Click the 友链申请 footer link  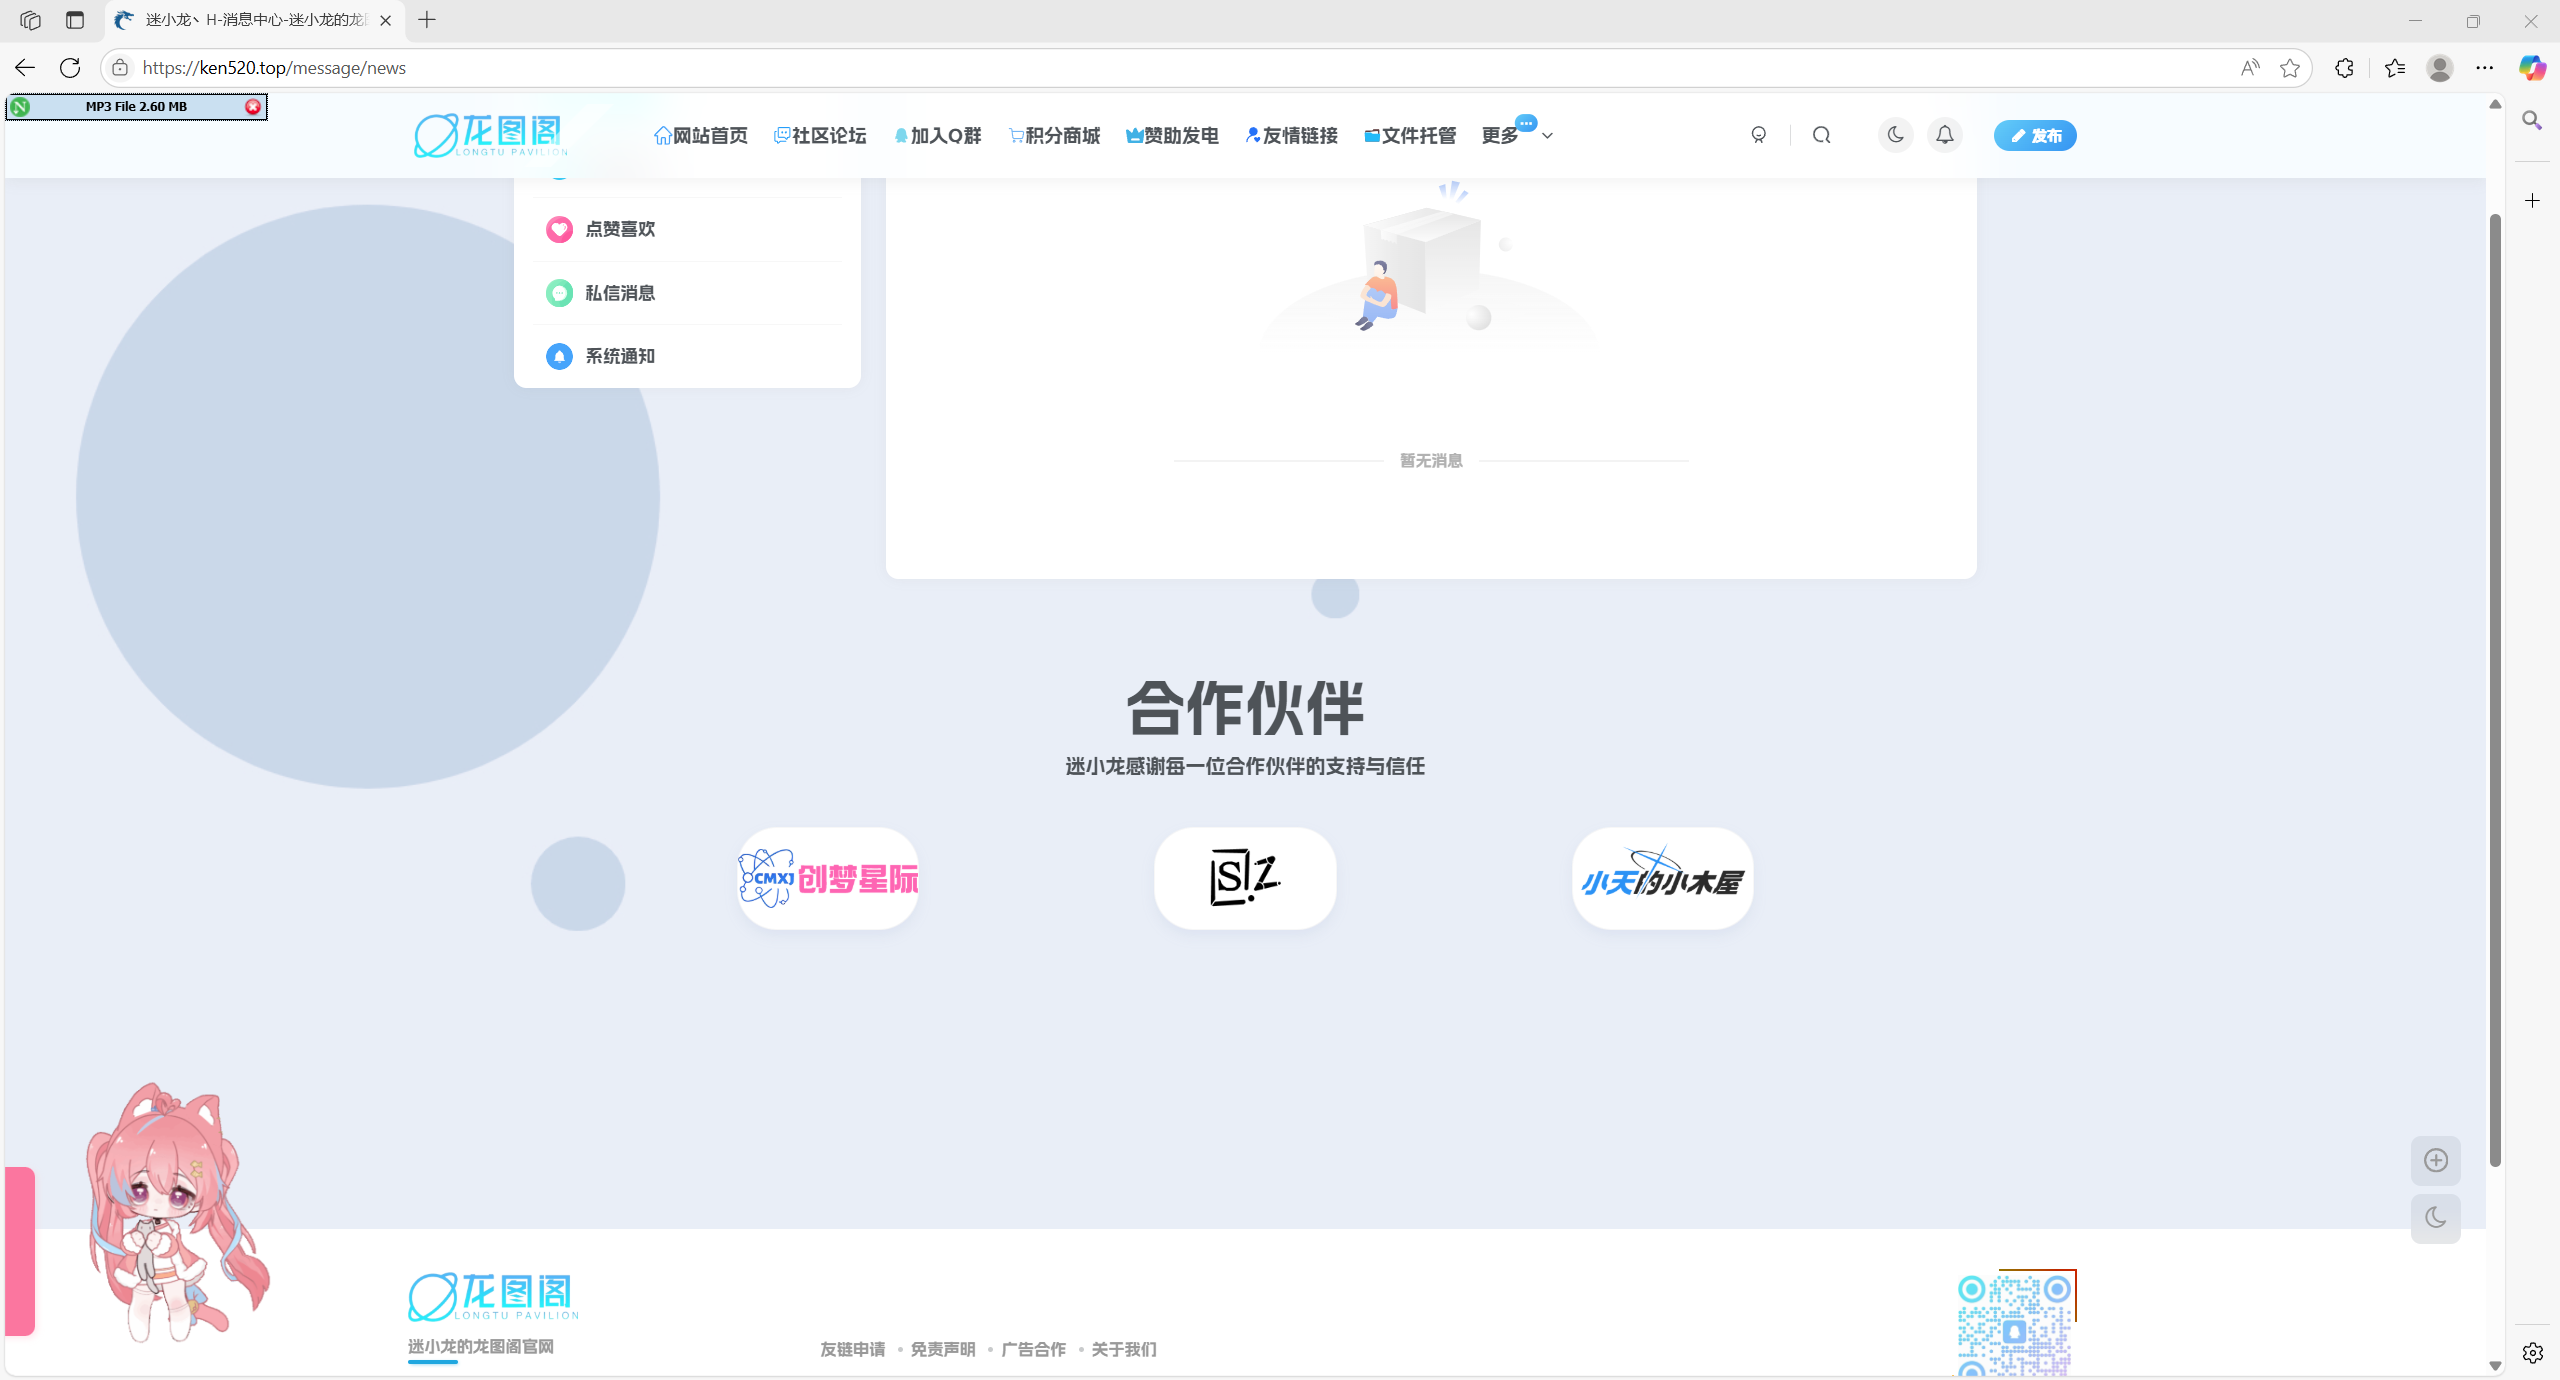pyautogui.click(x=852, y=1349)
